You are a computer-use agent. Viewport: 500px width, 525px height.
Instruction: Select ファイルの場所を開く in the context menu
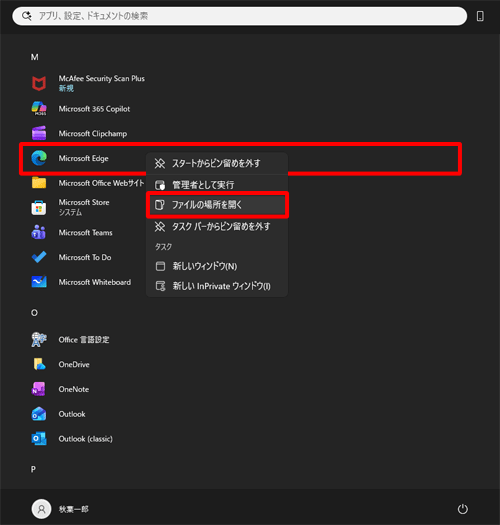point(217,205)
